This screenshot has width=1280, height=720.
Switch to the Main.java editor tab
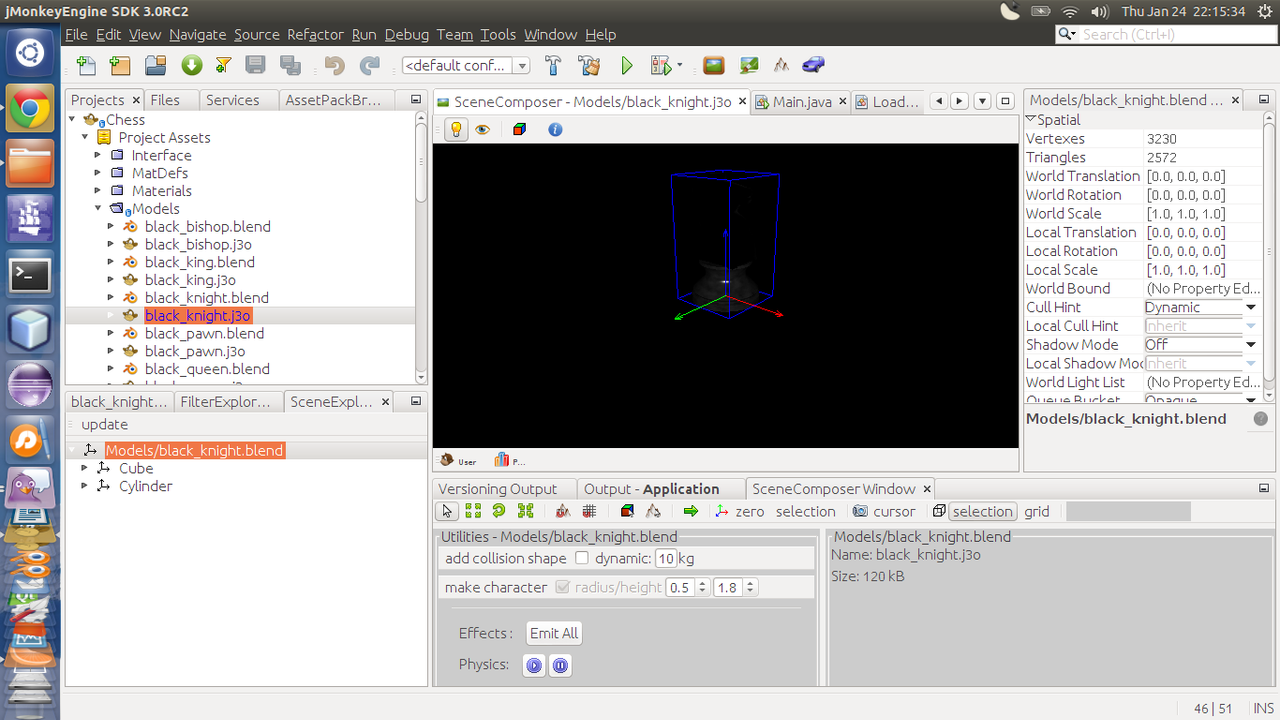click(801, 102)
